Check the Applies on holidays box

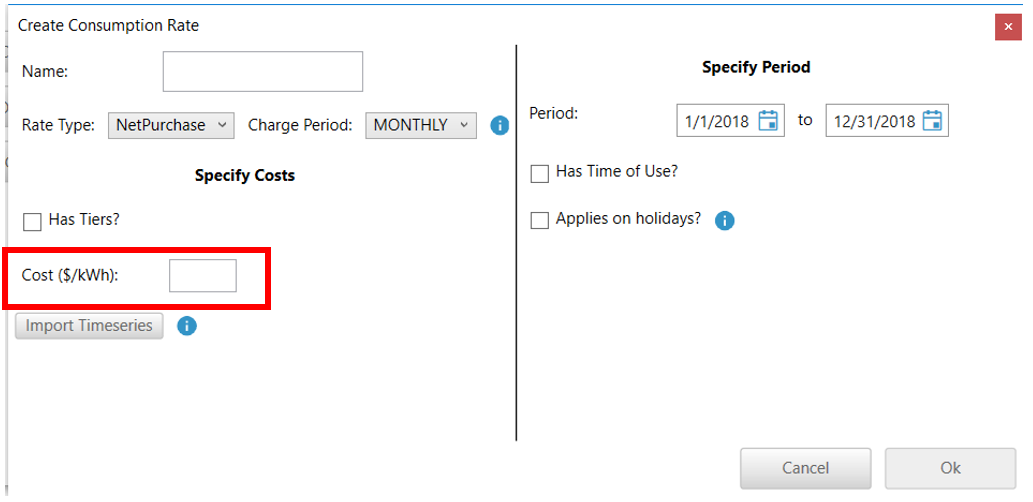coord(540,220)
